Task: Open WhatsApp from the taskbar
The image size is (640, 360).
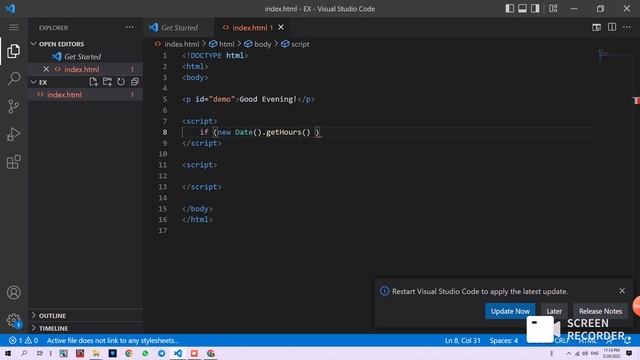Action: tap(145, 353)
